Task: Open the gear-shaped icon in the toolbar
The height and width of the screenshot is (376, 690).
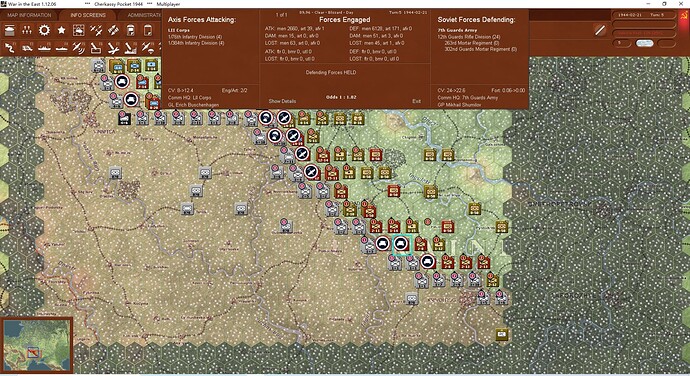Action: (x=44, y=30)
